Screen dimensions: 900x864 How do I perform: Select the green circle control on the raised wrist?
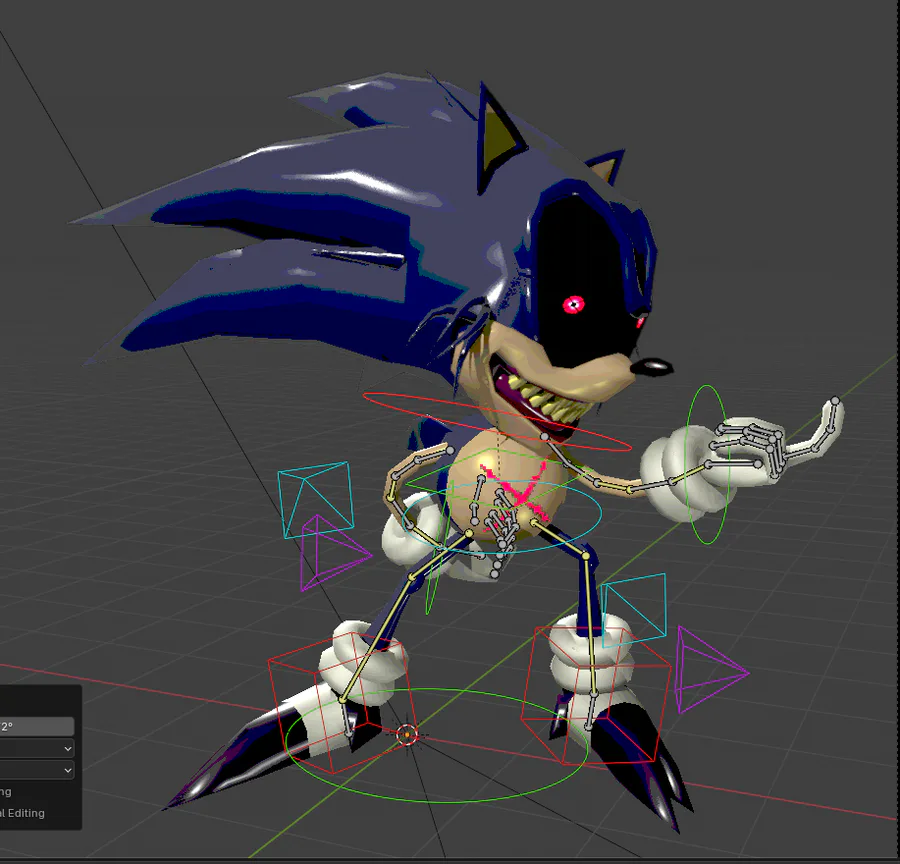pyautogui.click(x=707, y=464)
